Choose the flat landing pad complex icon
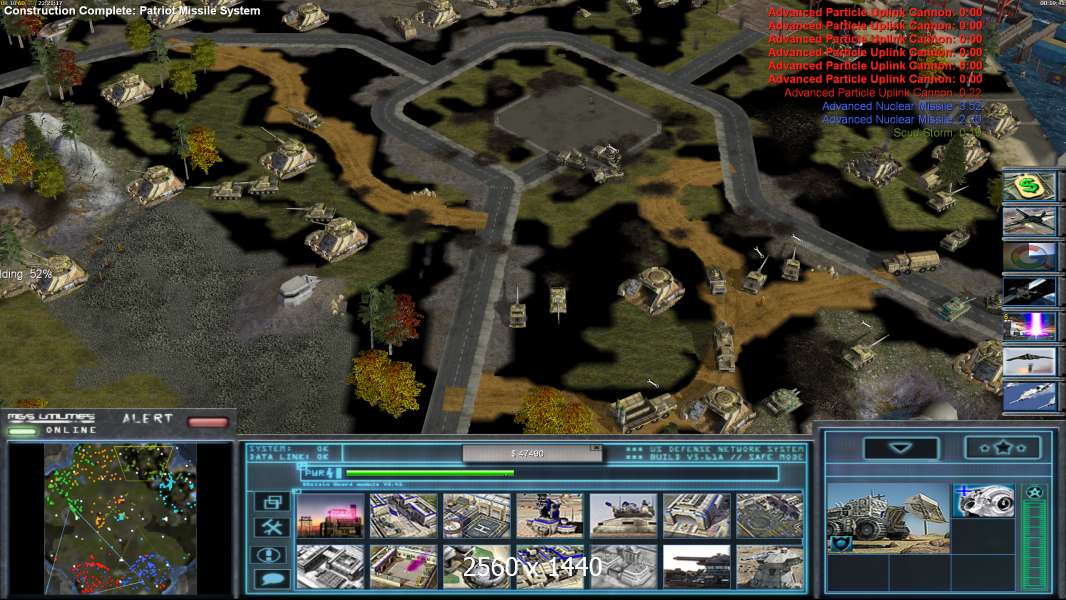Image resolution: width=1066 pixels, height=600 pixels. 770,516
